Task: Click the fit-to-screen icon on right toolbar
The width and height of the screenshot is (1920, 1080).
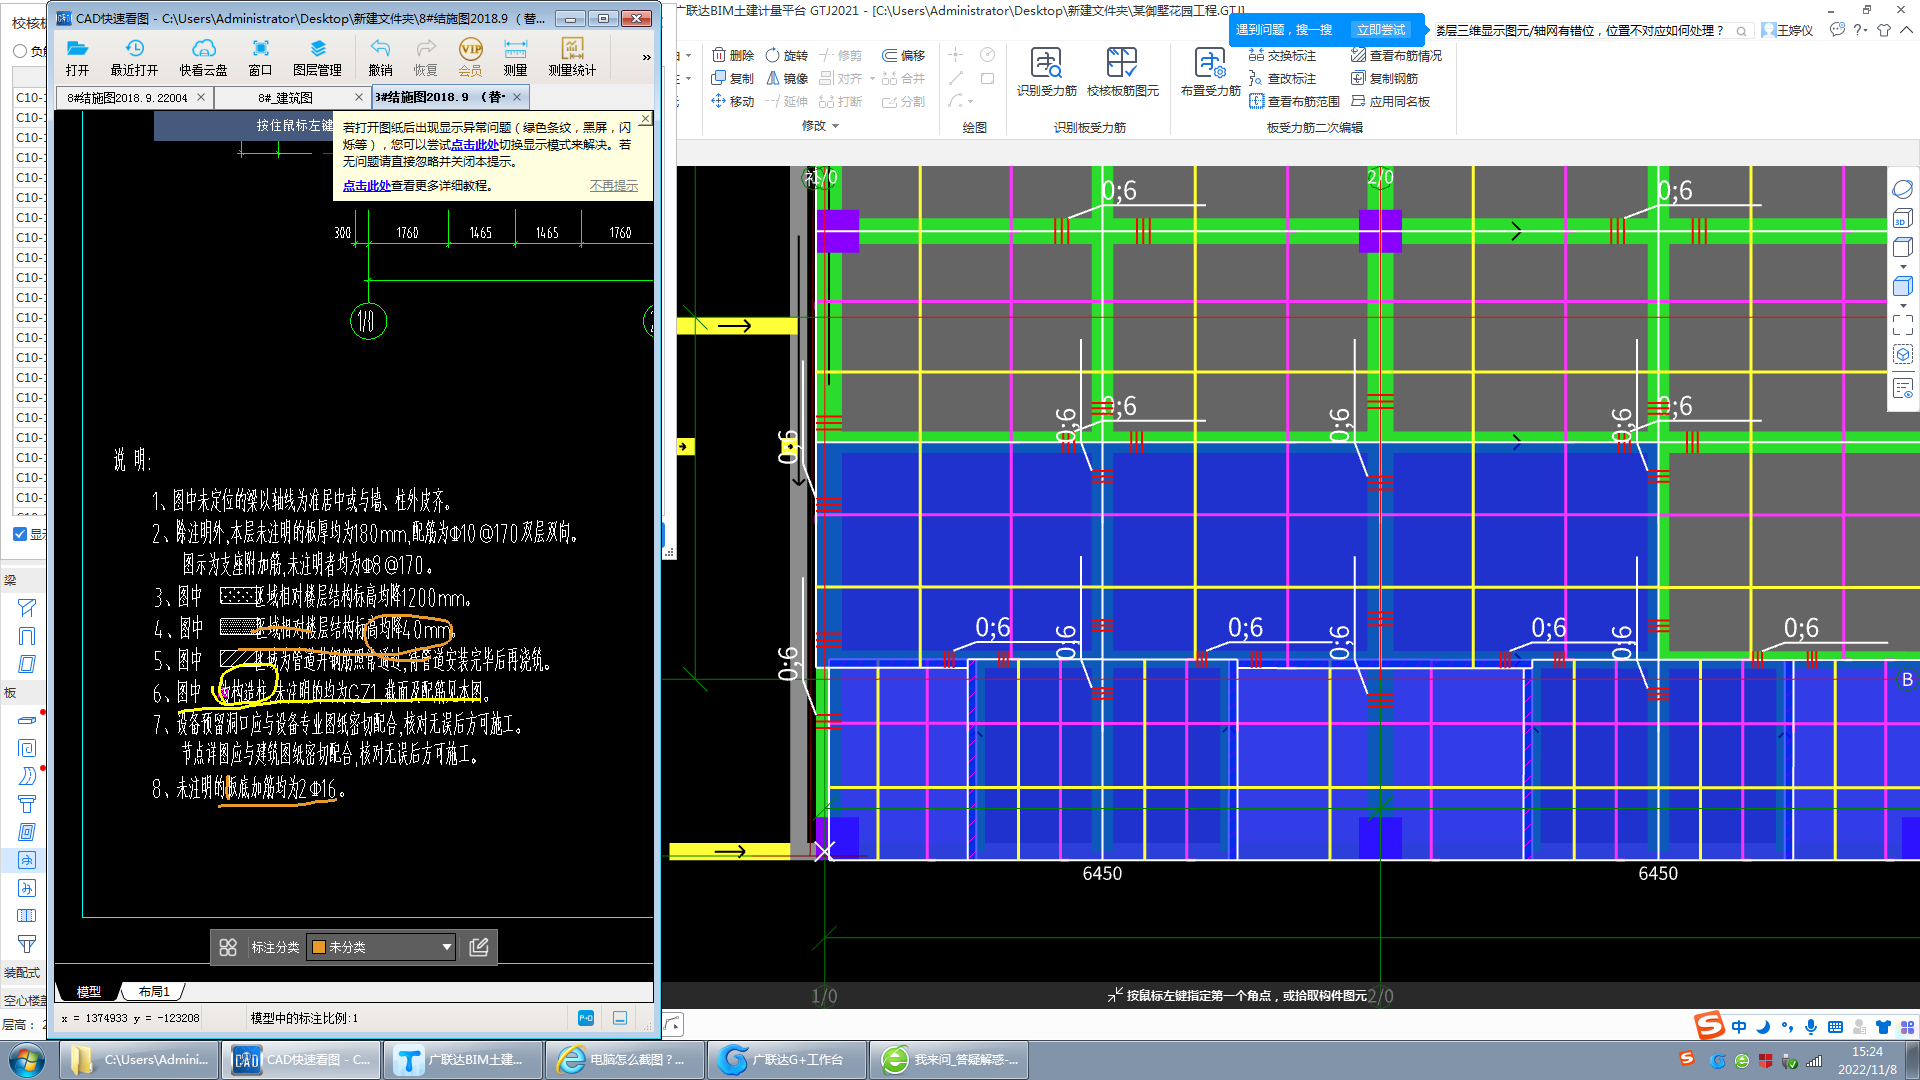Action: point(1902,325)
